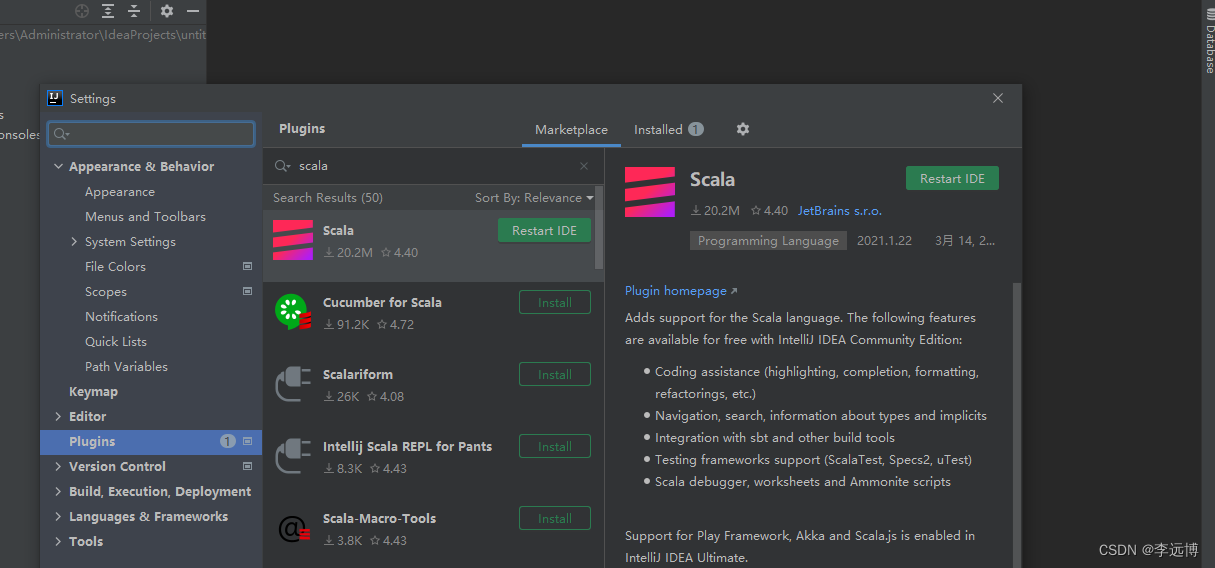Viewport: 1215px width, 568px height.
Task: Open the JetBrains s.r.o. vendor link
Action: [840, 211]
